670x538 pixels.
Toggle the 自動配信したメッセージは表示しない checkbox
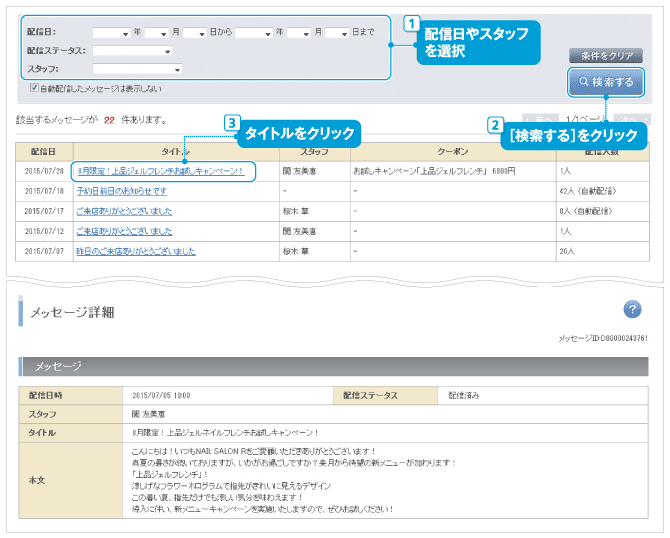[35, 89]
